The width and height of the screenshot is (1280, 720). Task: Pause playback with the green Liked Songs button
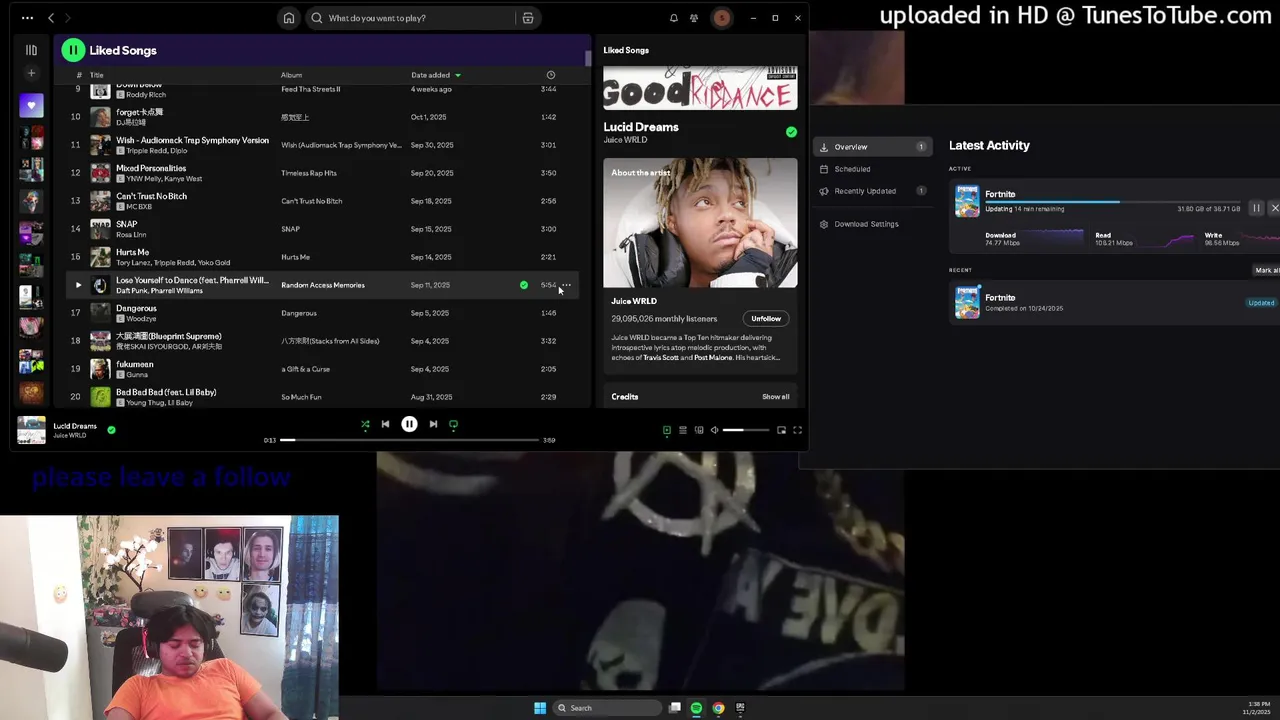73,50
